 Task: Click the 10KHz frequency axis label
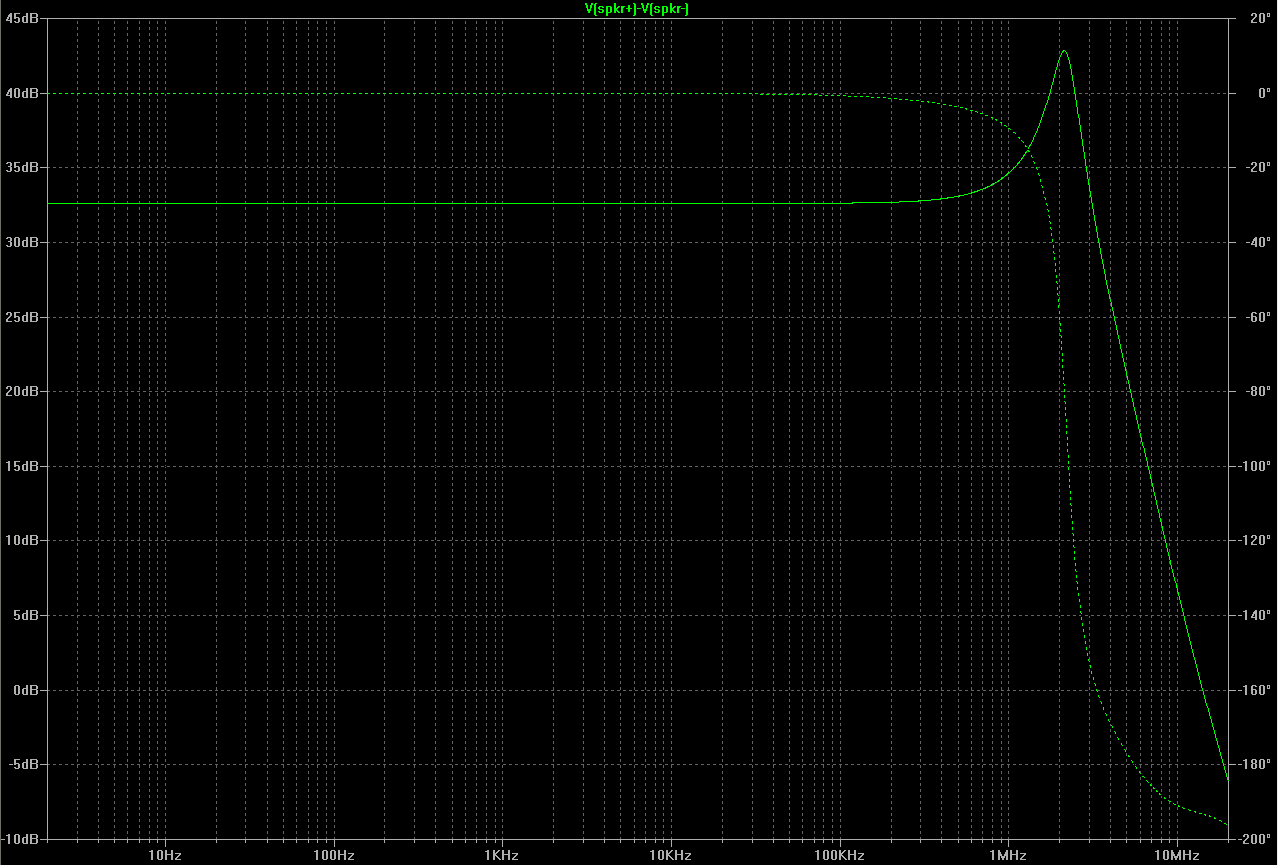click(670, 856)
